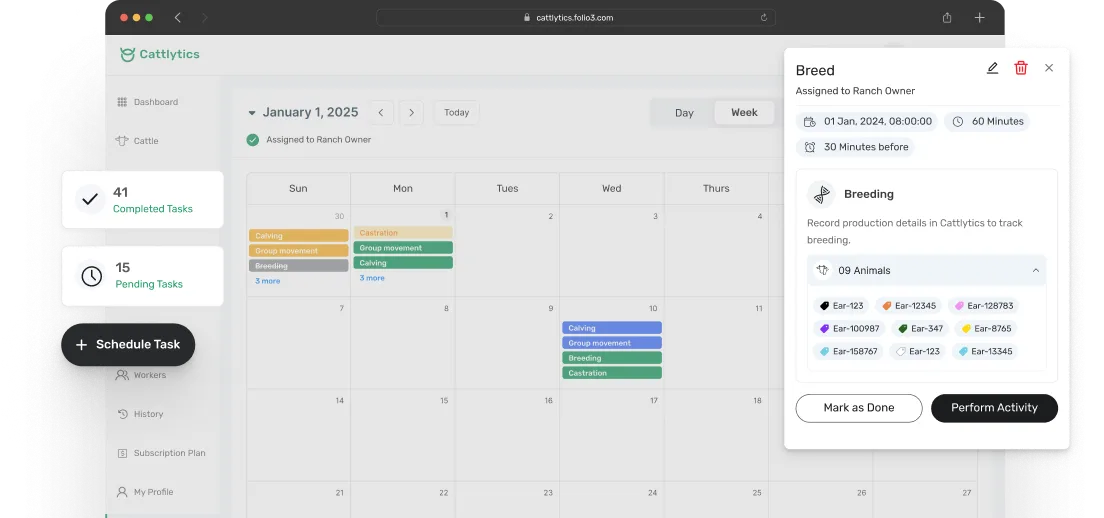
Task: Expand the 3 more events on Monday
Action: tap(372, 278)
